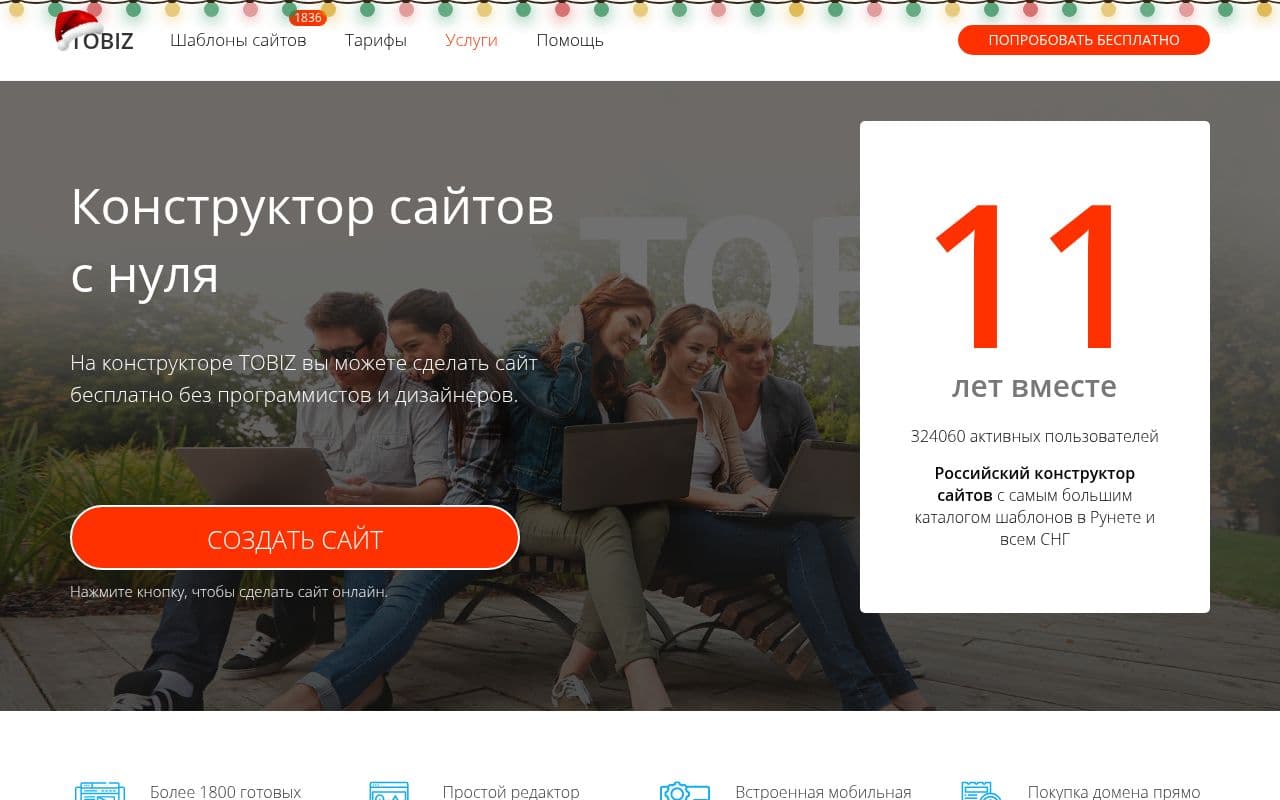The width and height of the screenshot is (1280, 800).
Task: Click the 1836 templates count badge
Action: click(307, 18)
